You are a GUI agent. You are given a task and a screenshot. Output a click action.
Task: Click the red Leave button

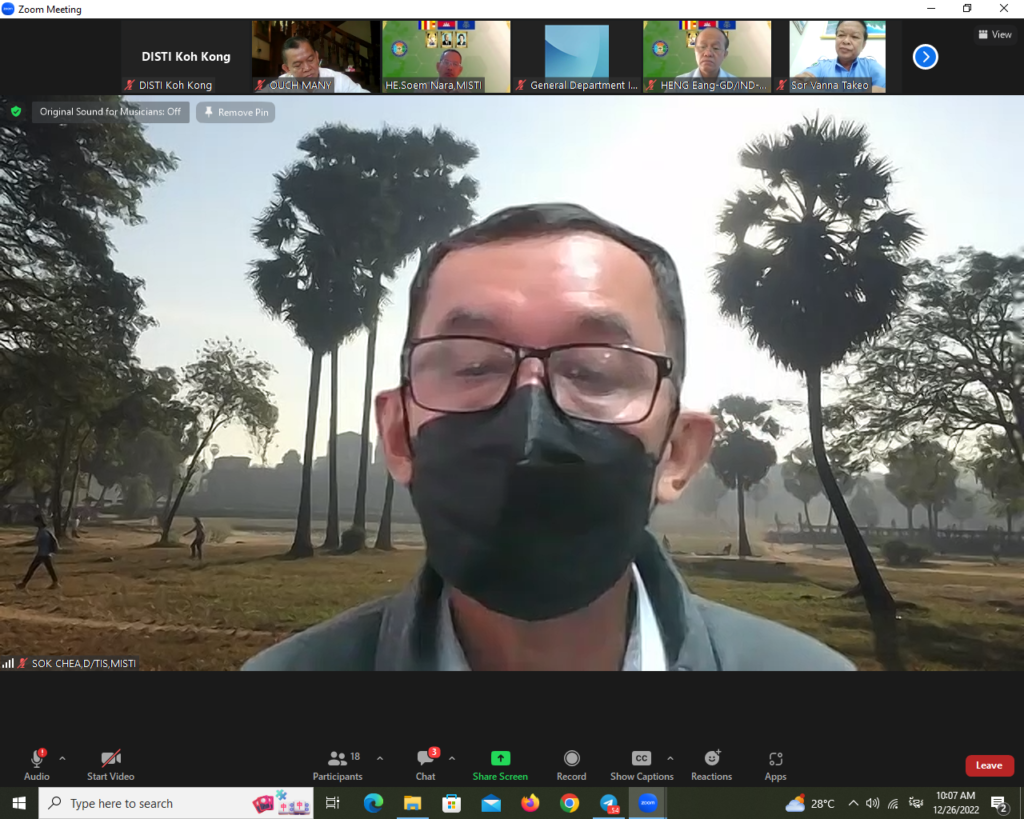989,765
